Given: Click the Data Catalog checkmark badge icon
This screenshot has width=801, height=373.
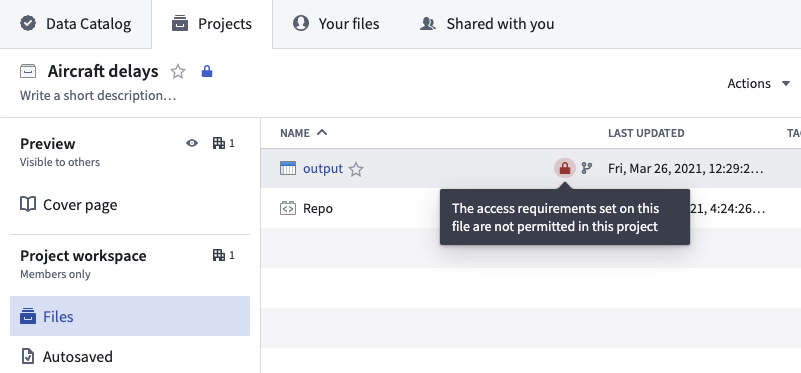Looking at the screenshot, I should click(28, 24).
